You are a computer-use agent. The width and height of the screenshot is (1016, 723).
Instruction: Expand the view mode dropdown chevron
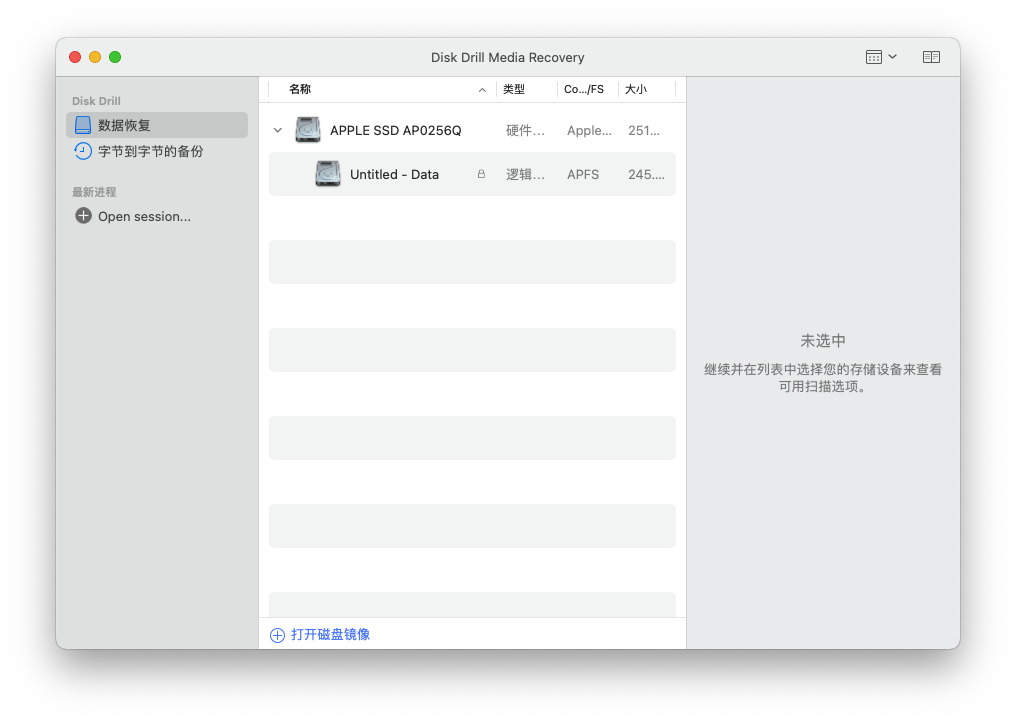pyautogui.click(x=892, y=56)
